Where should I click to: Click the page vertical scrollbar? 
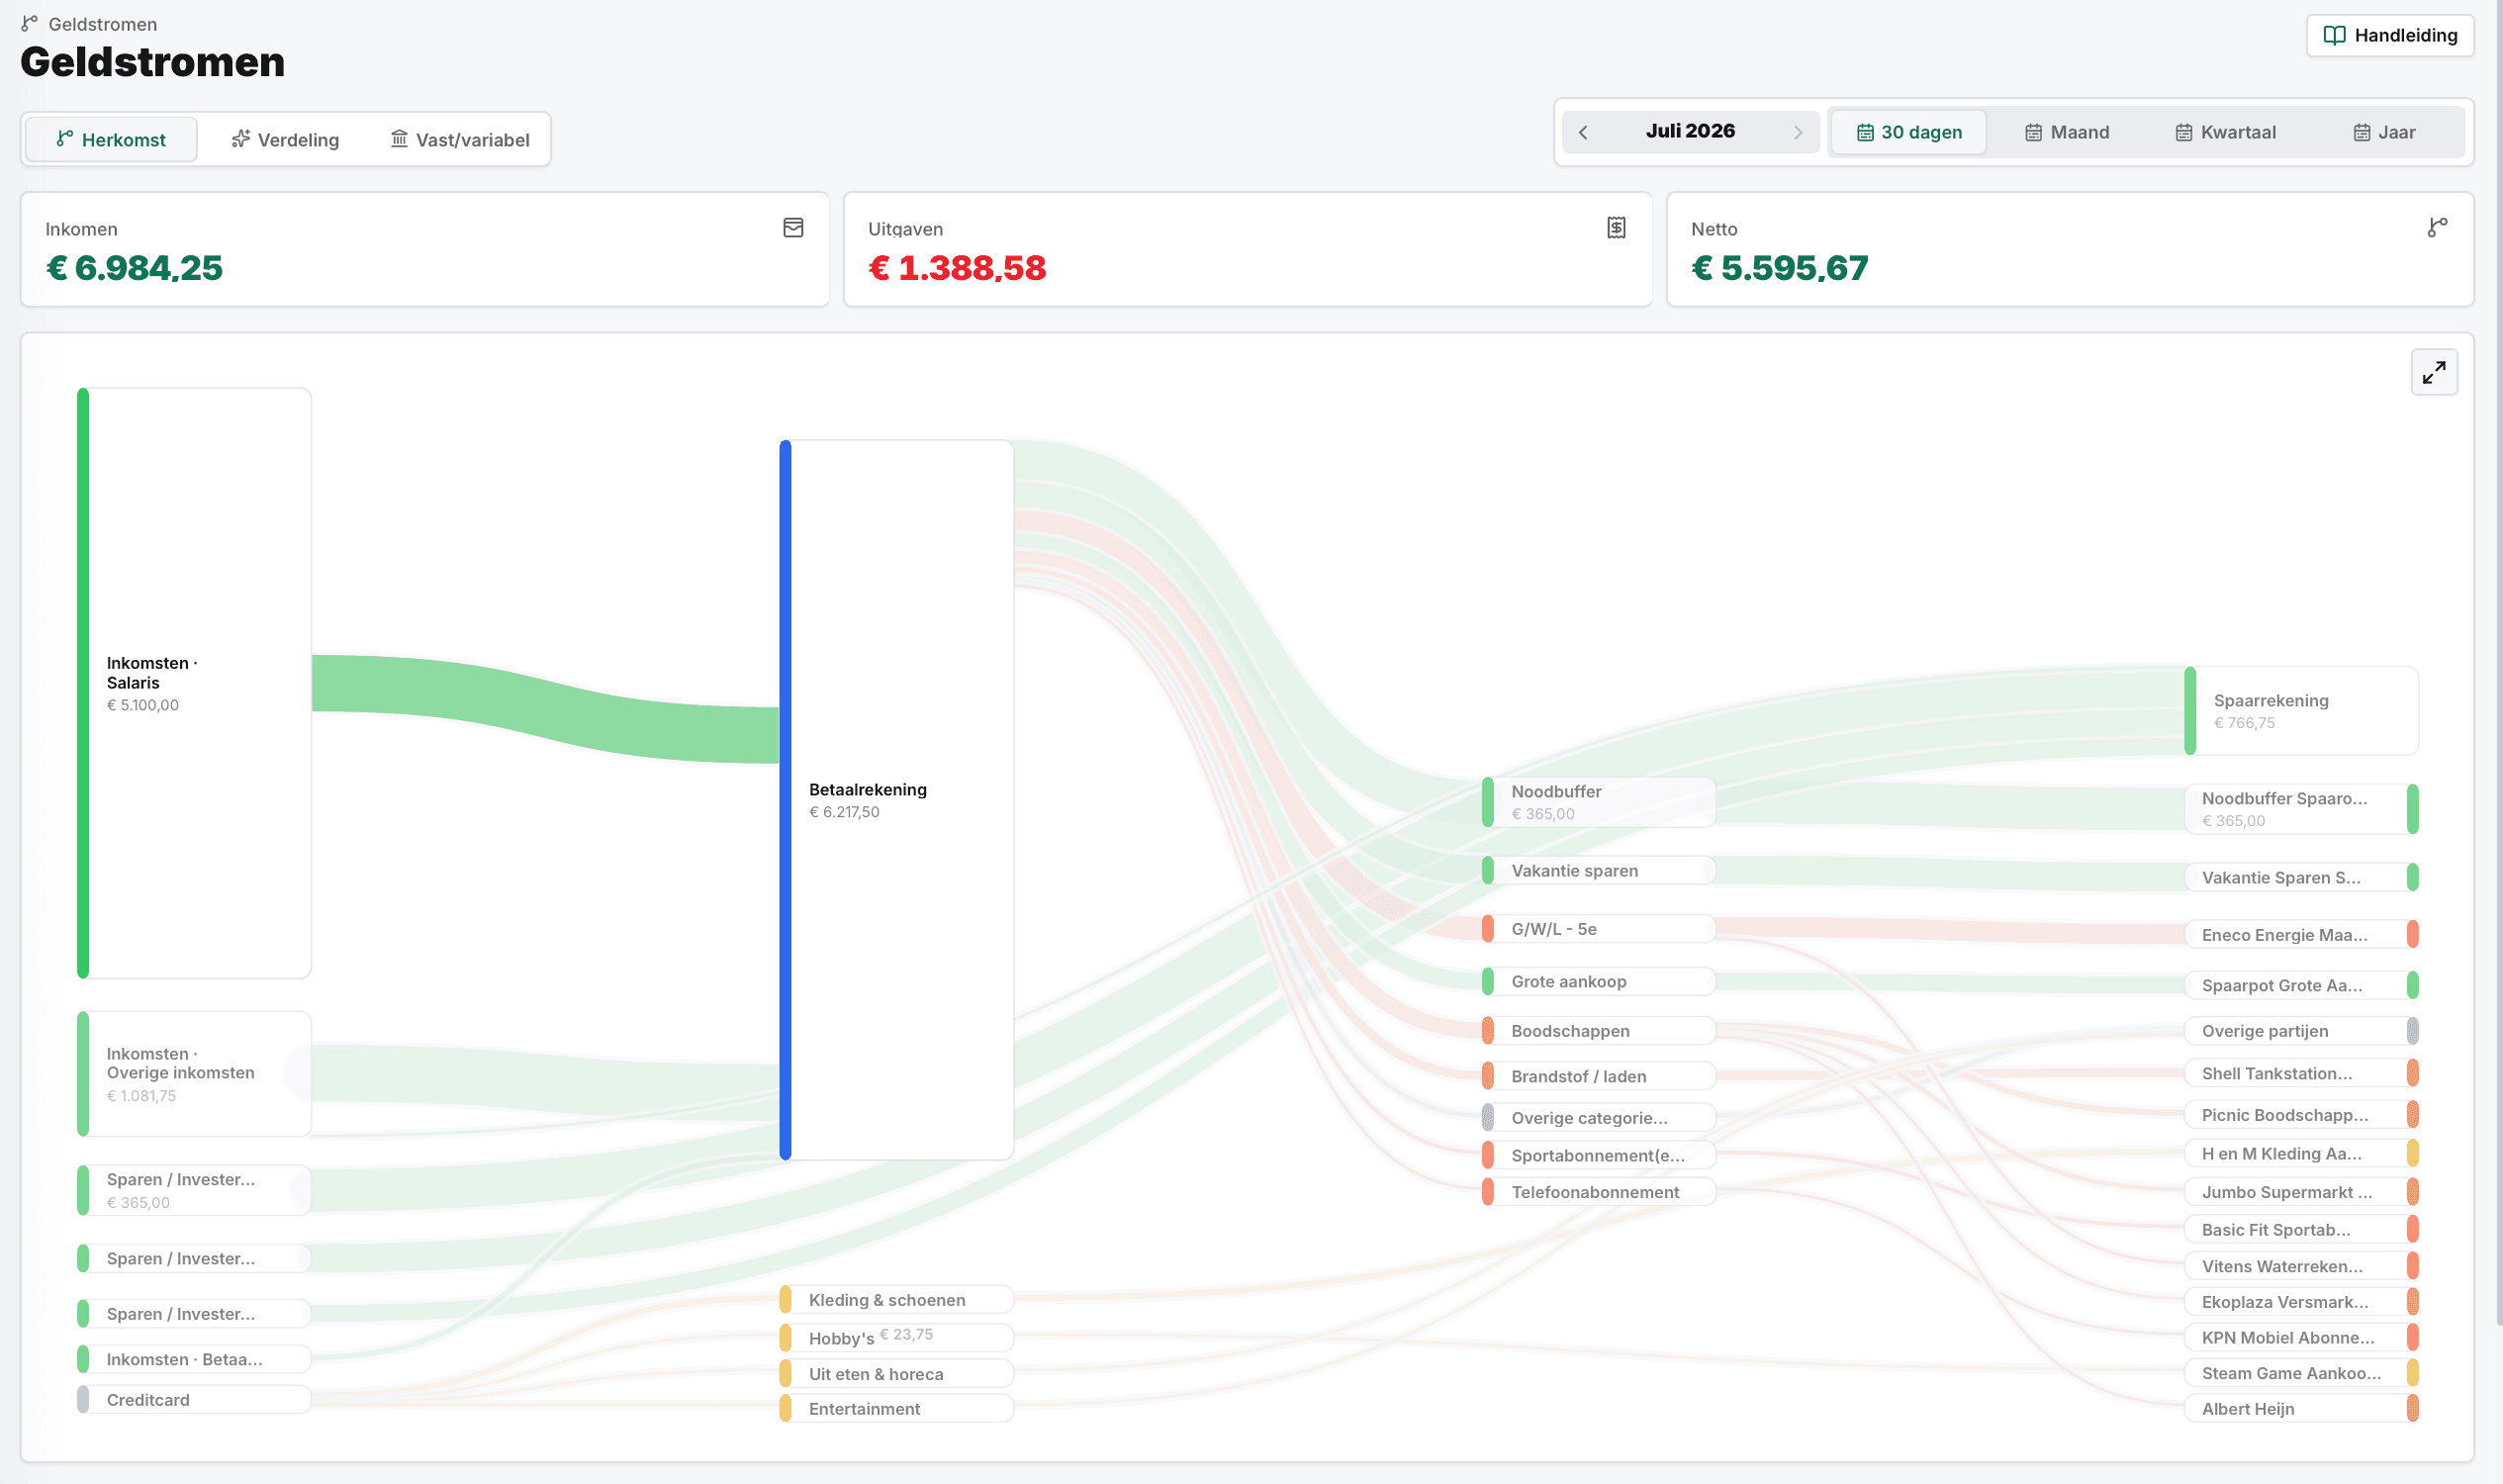[x=2499, y=664]
